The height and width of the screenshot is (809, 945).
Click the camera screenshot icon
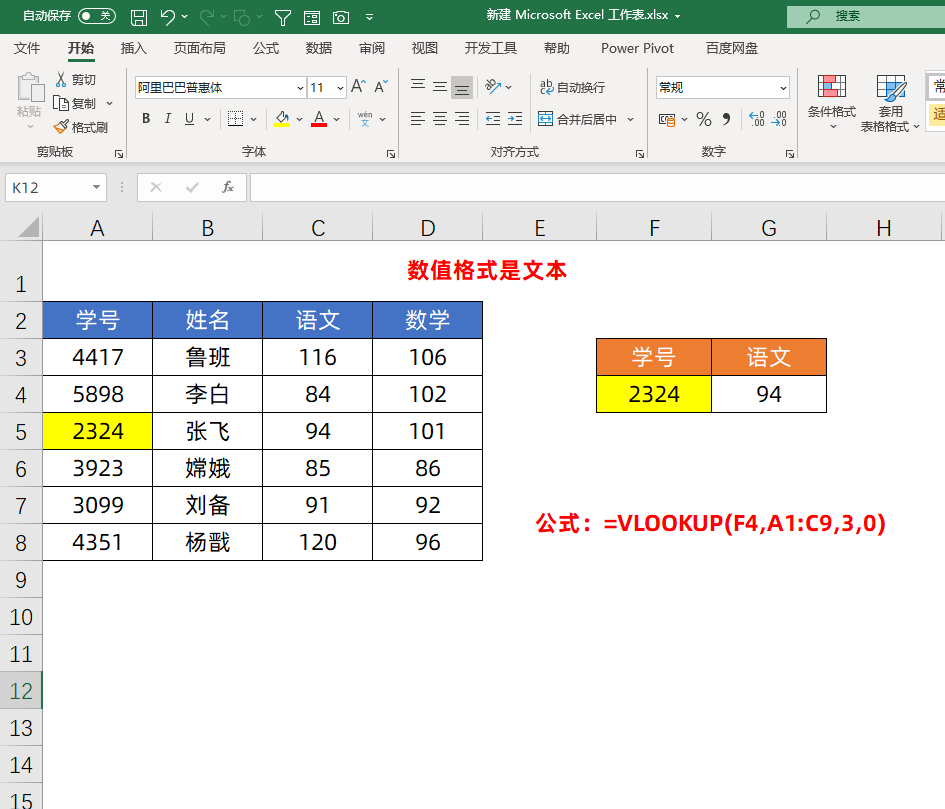(x=341, y=17)
